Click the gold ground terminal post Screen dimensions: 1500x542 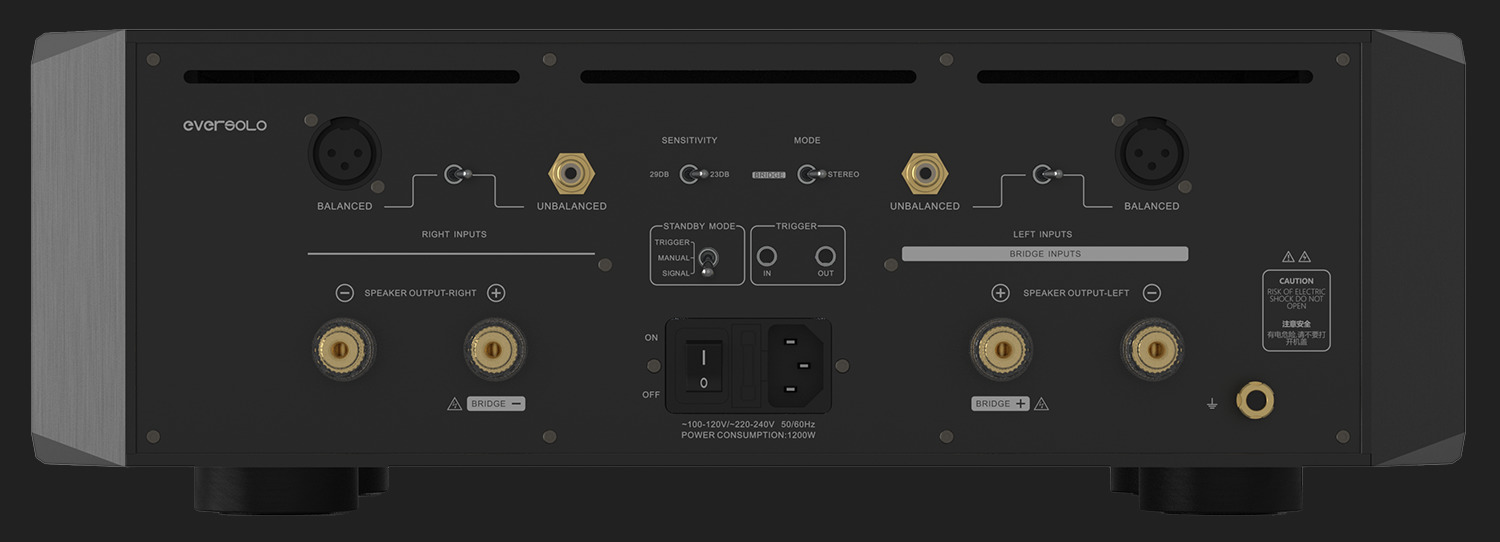(x=1254, y=400)
